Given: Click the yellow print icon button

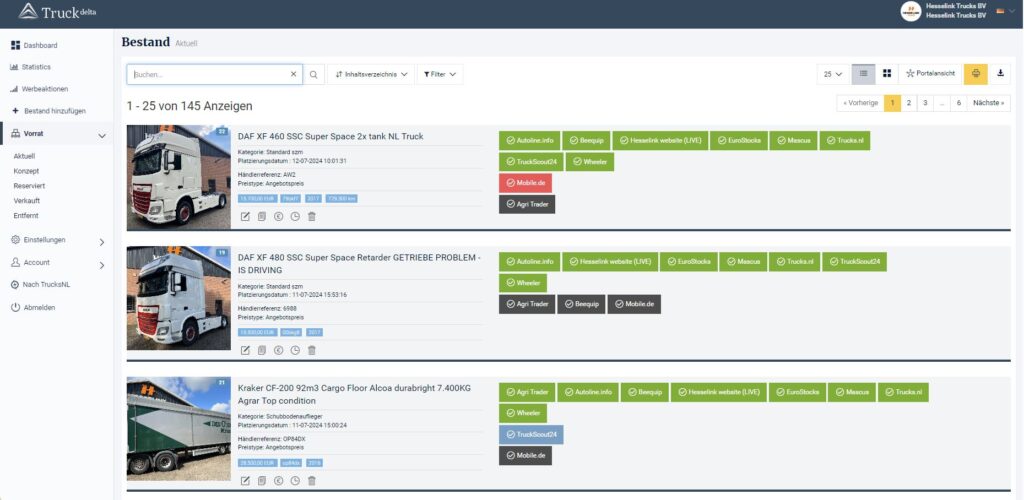Looking at the screenshot, I should click(975, 74).
